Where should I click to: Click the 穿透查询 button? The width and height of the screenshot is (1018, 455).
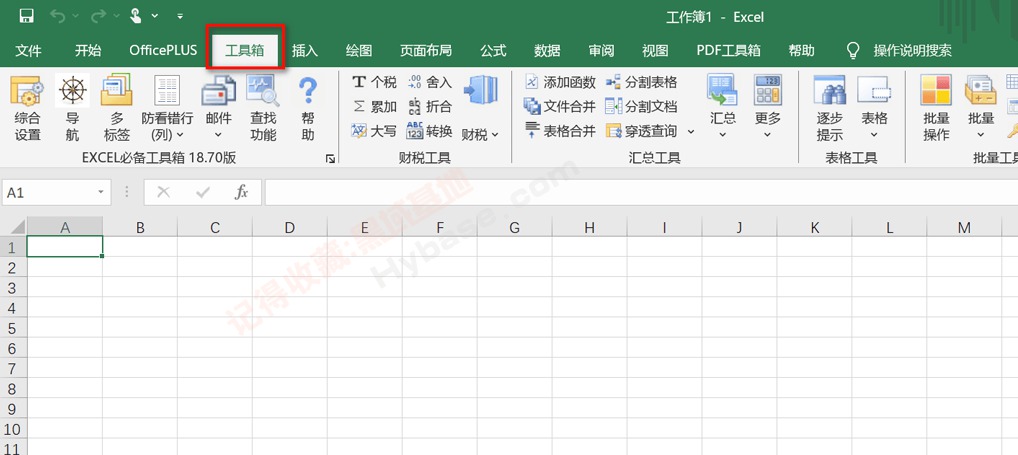point(641,131)
